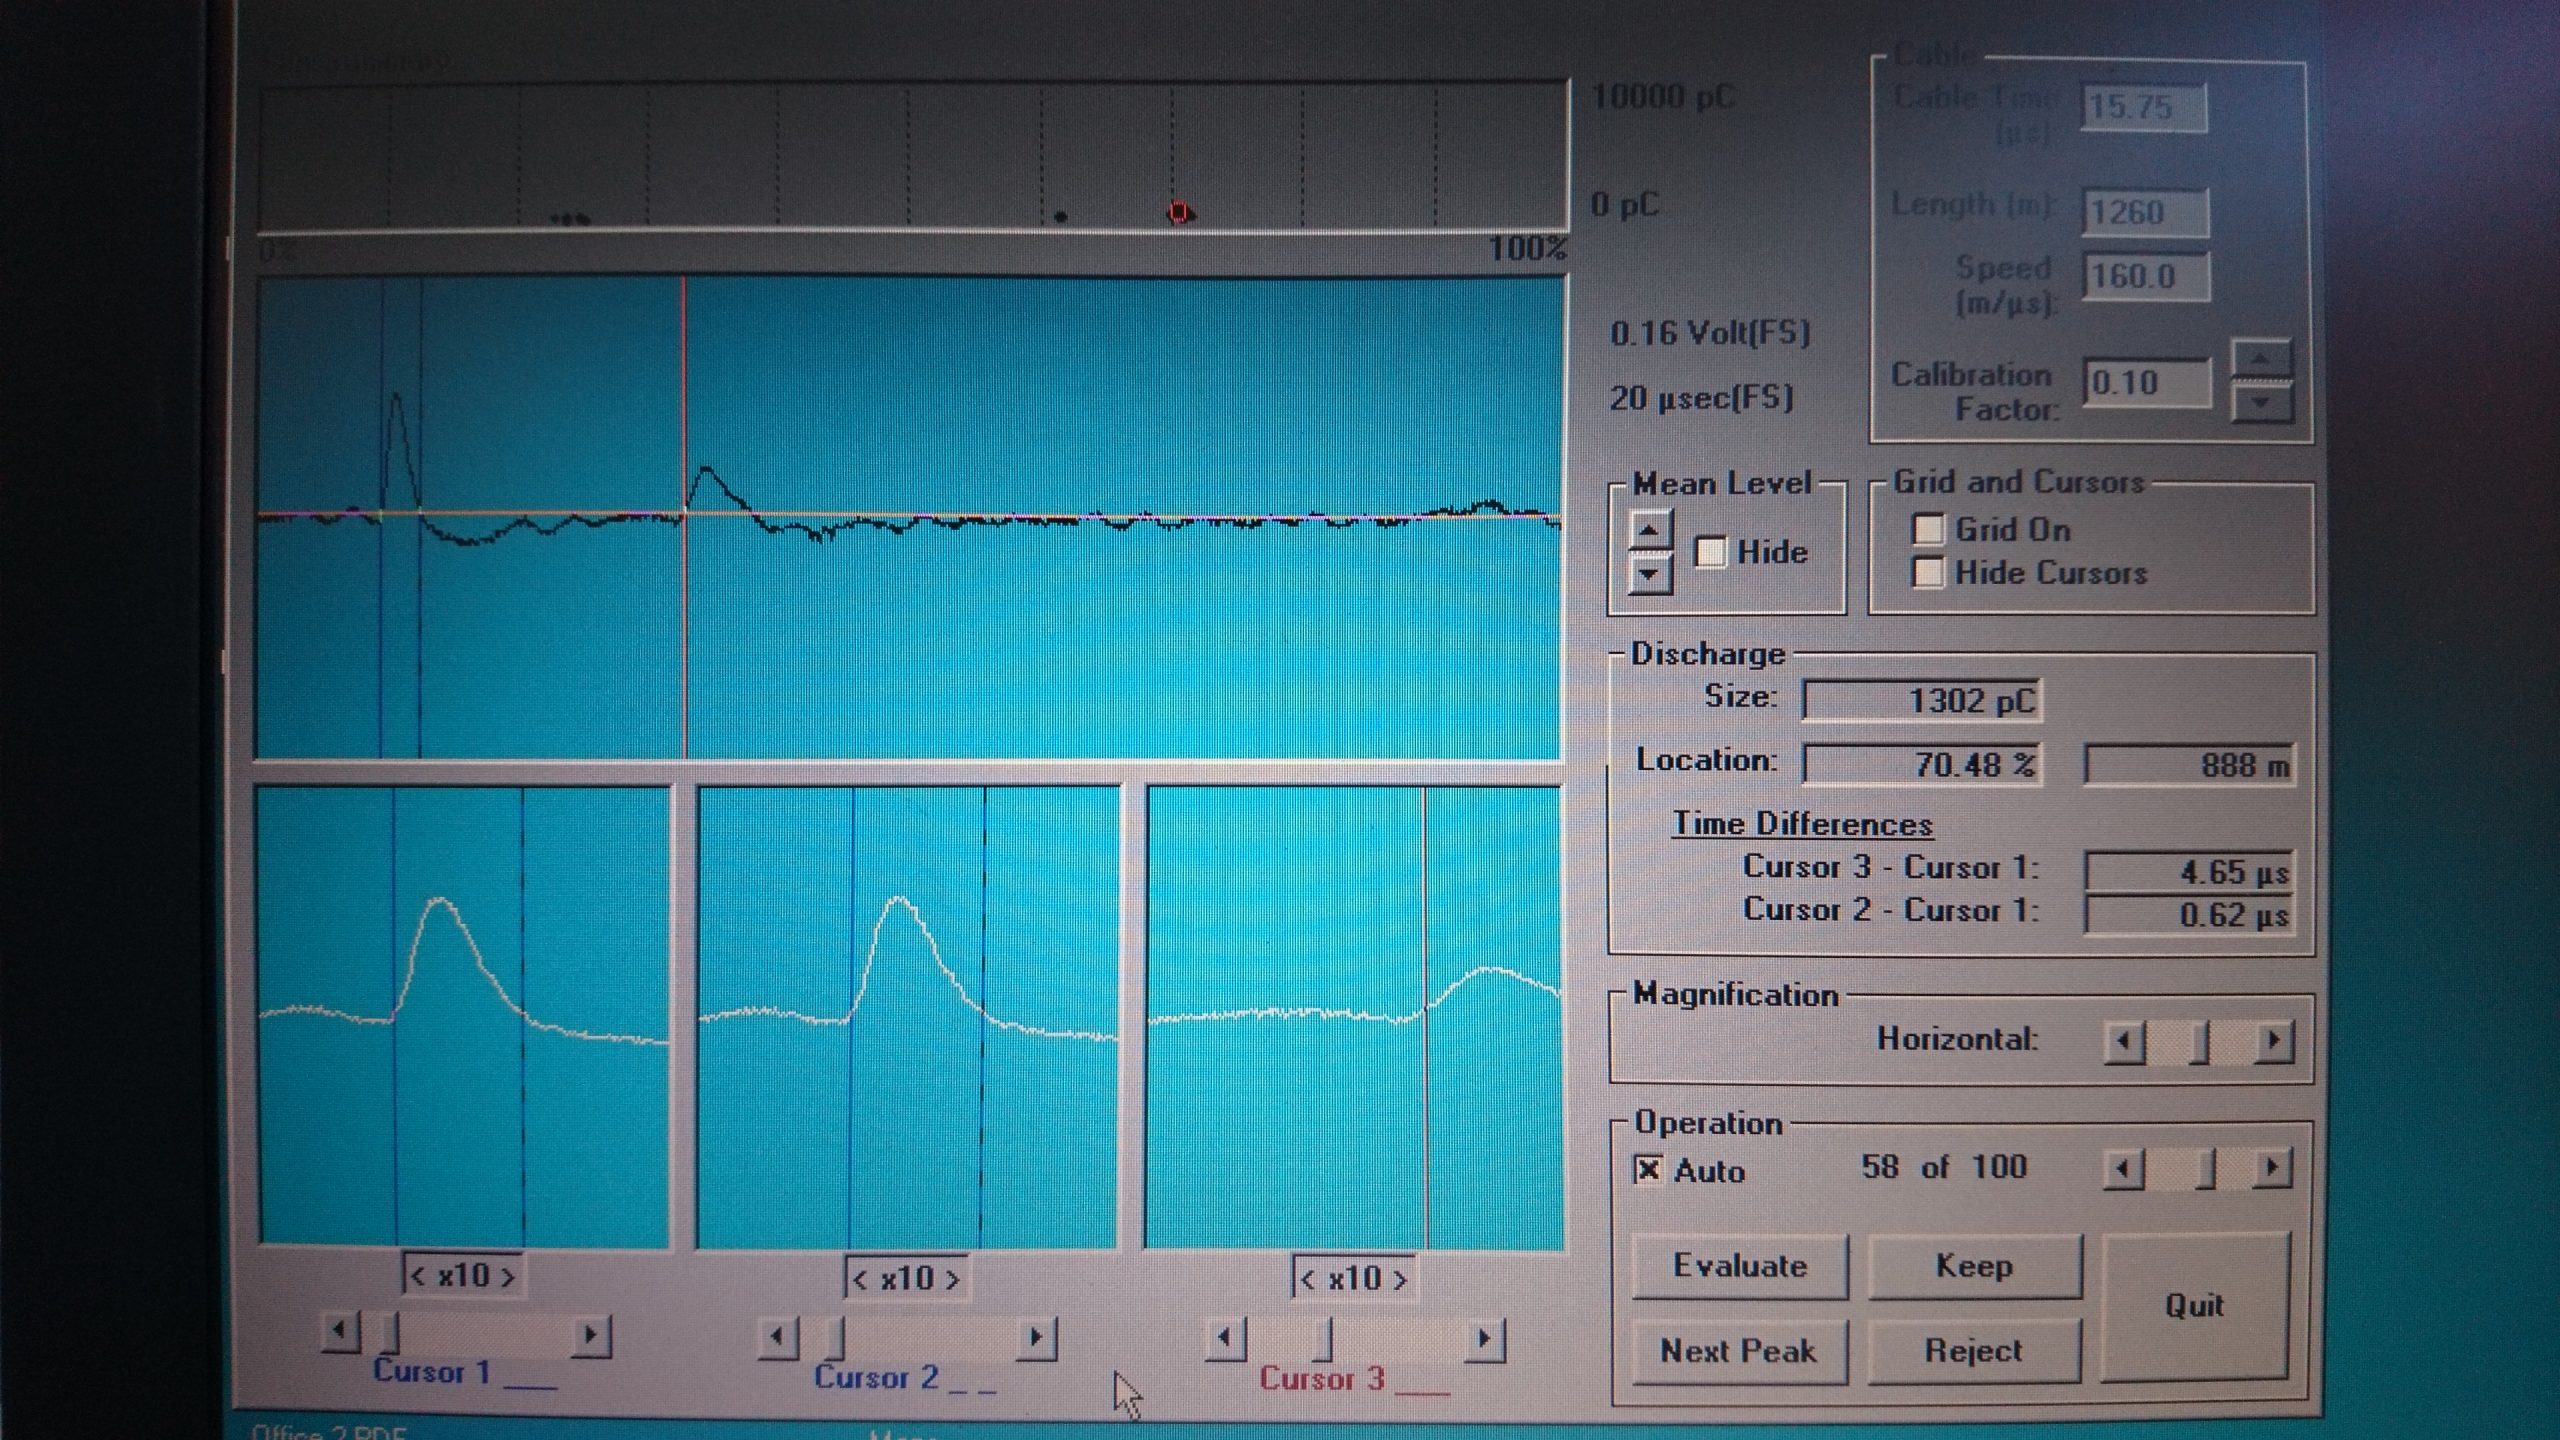The width and height of the screenshot is (2560, 1440).
Task: Move Cursor 1 left with arrow
Action: pos(341,1332)
